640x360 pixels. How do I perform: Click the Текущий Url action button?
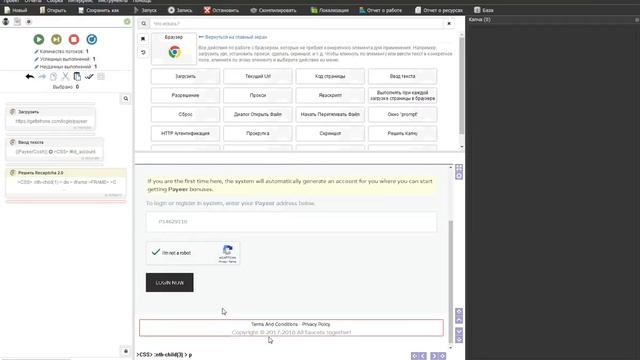point(258,76)
